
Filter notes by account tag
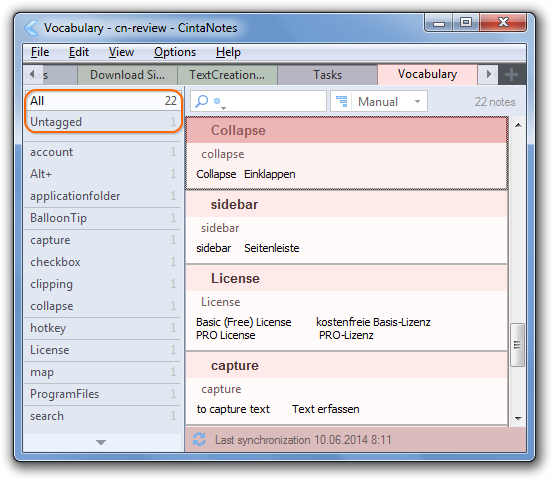coord(103,152)
